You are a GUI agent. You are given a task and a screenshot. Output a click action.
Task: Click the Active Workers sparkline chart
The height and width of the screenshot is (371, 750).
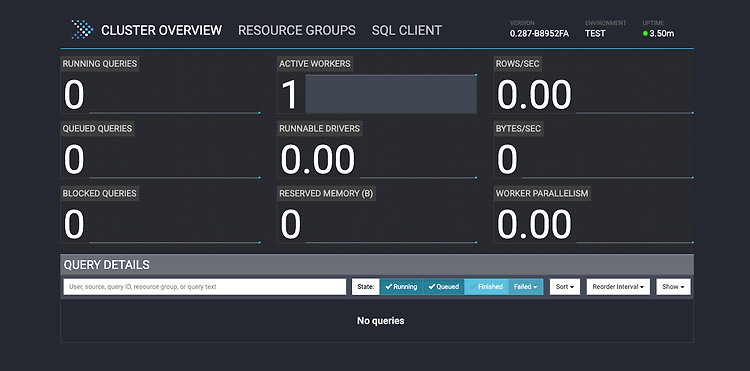tap(391, 94)
